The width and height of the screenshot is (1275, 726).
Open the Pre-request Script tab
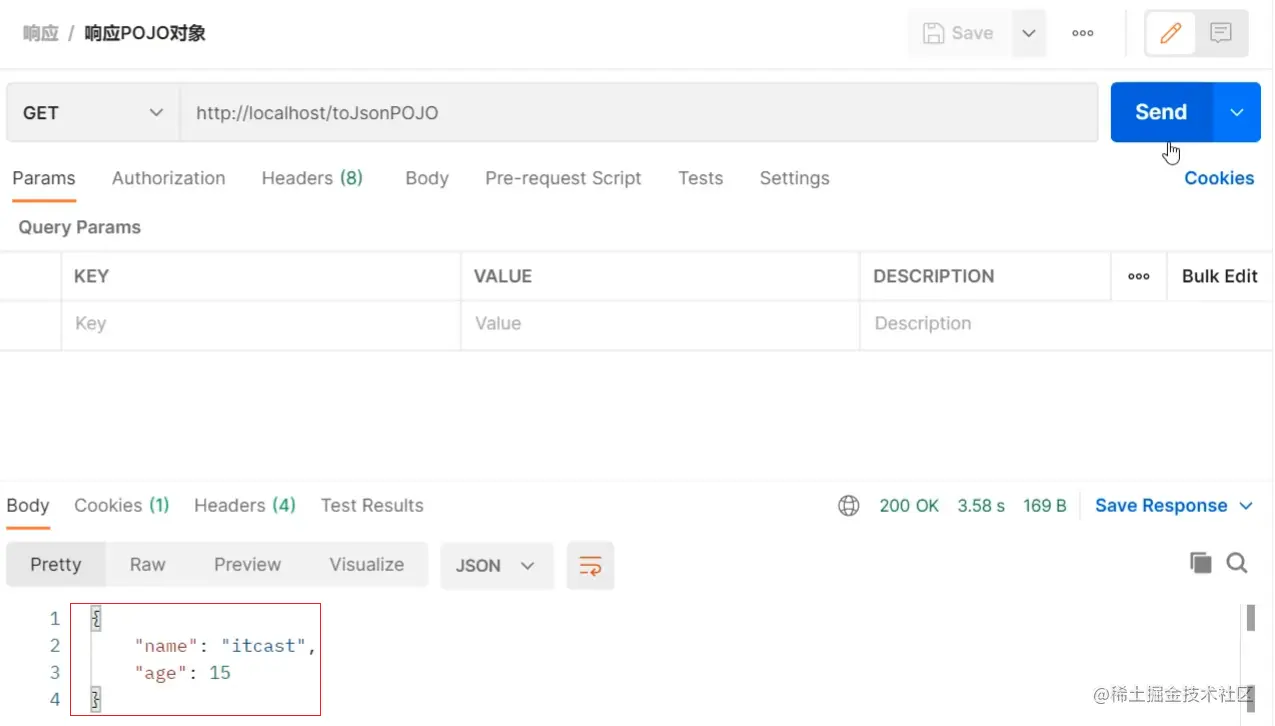click(x=563, y=178)
